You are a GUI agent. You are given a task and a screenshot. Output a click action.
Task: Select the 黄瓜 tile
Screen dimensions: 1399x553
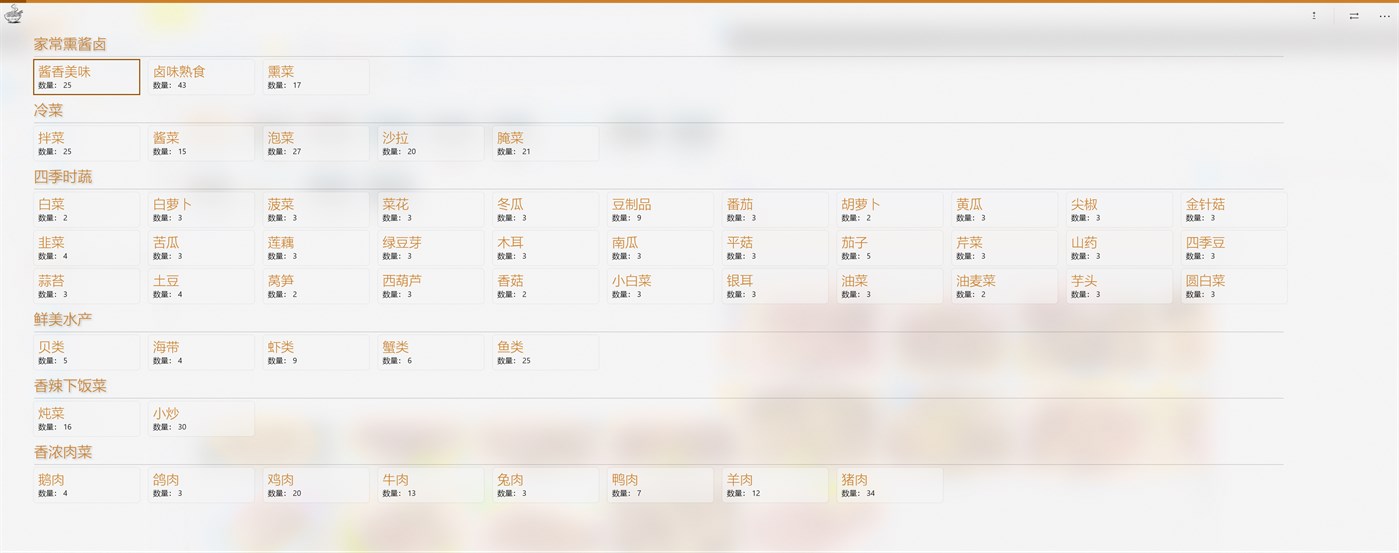click(1005, 209)
